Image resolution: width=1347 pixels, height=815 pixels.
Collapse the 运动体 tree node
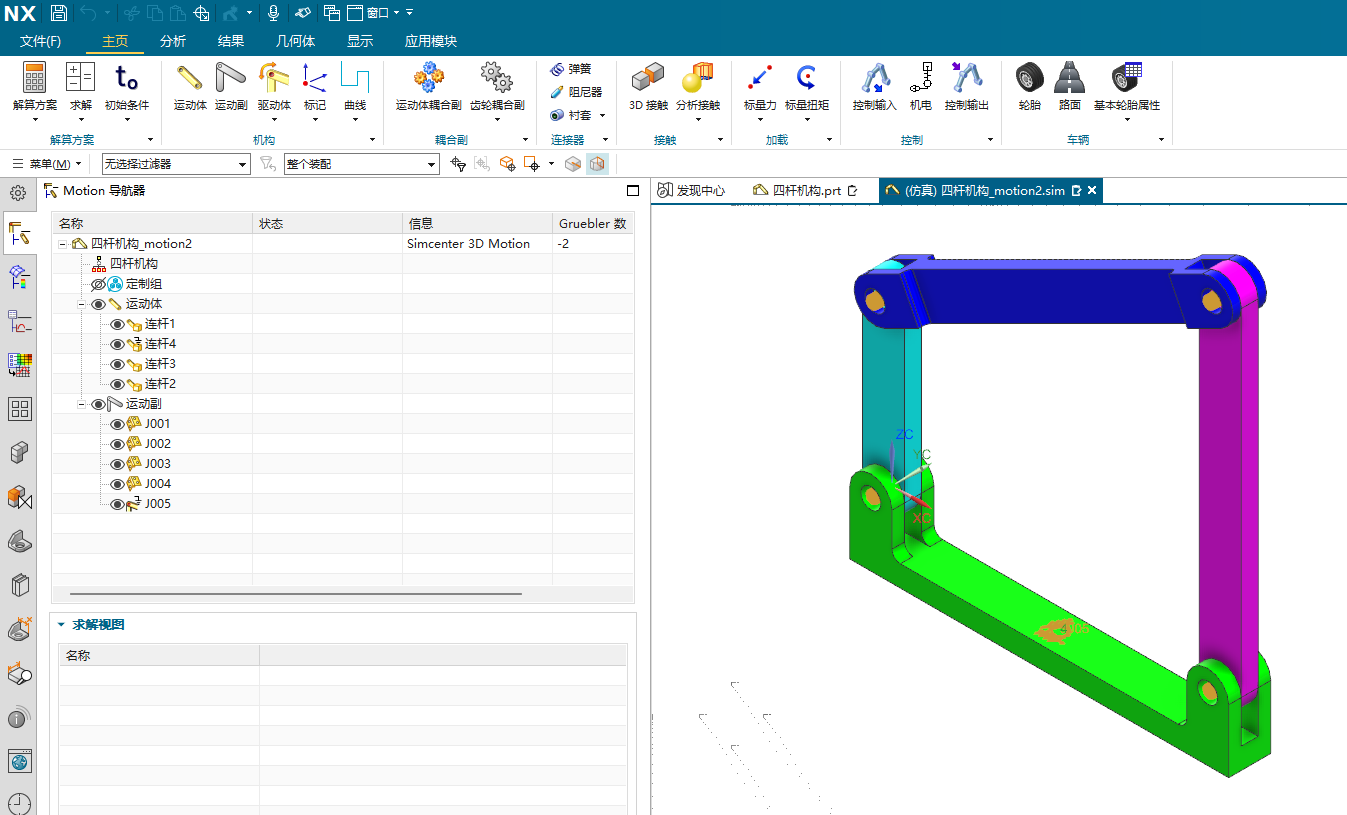pyautogui.click(x=82, y=304)
